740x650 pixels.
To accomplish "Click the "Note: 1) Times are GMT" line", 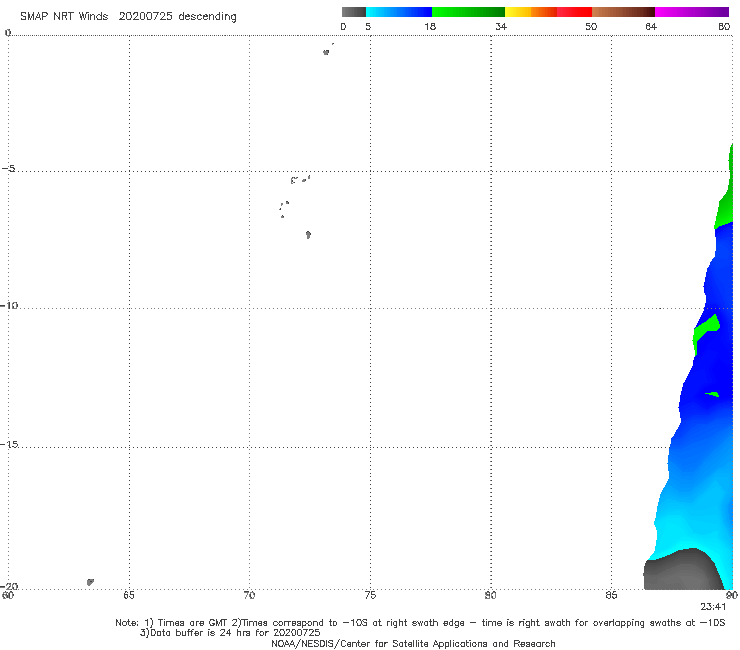I will 420,623.
